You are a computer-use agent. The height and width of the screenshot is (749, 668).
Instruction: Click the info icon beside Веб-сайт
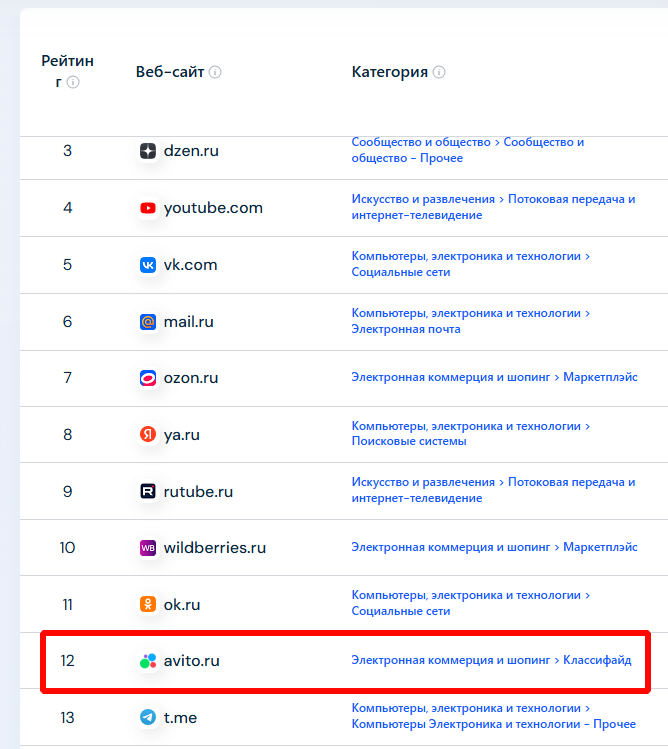215,72
